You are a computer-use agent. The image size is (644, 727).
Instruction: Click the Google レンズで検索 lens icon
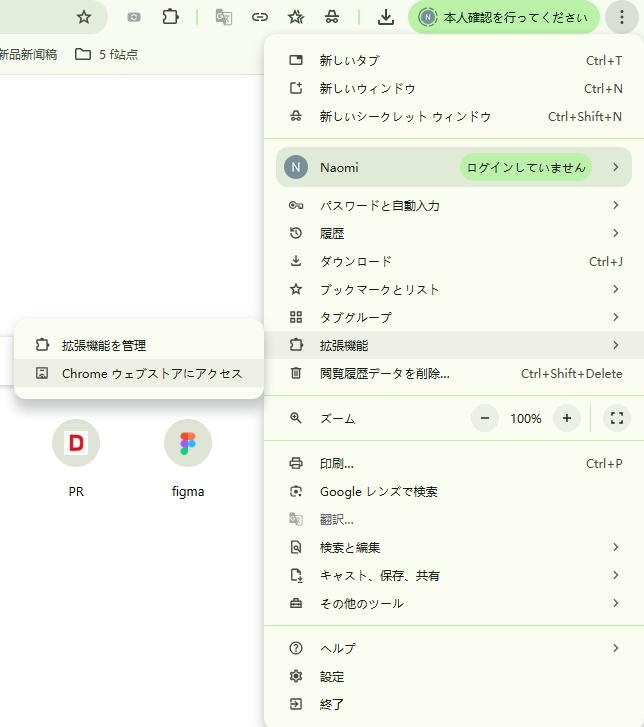click(296, 491)
